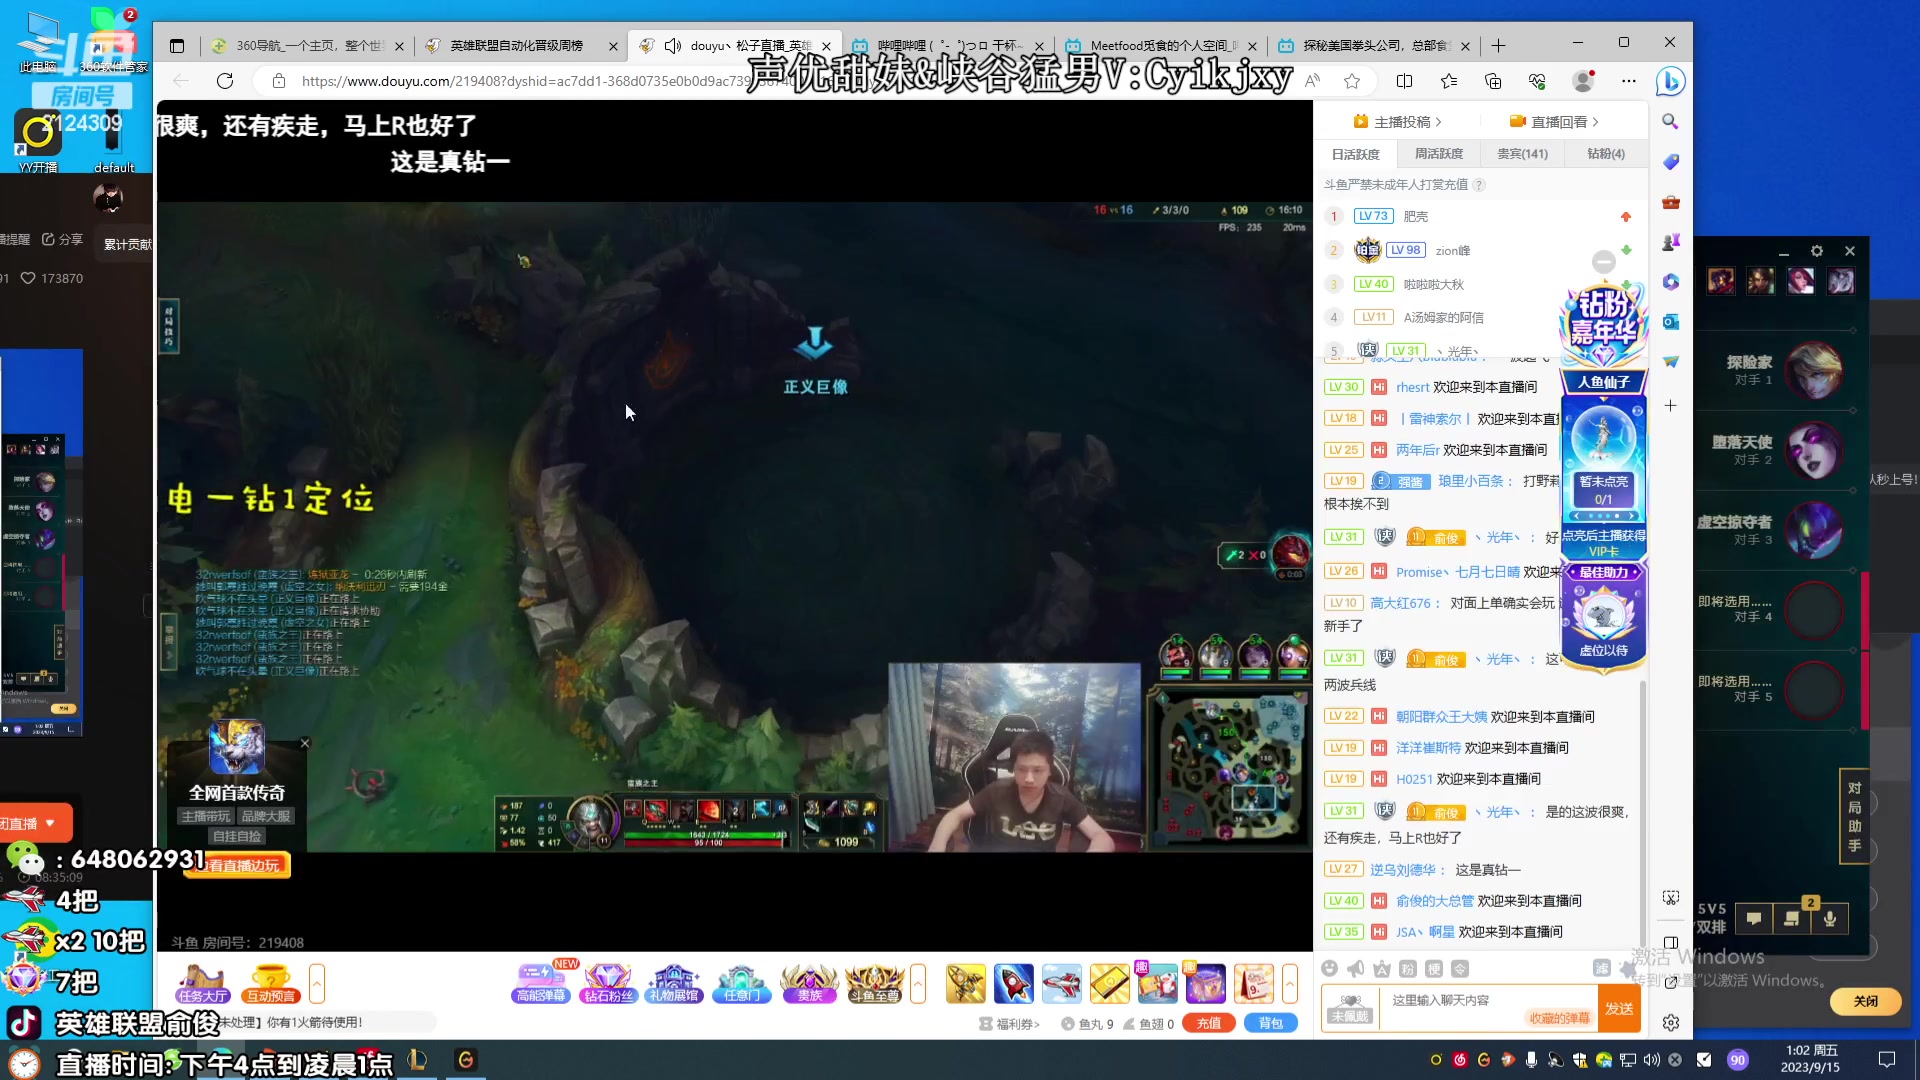Open the emoji picker in chat

(1329, 968)
